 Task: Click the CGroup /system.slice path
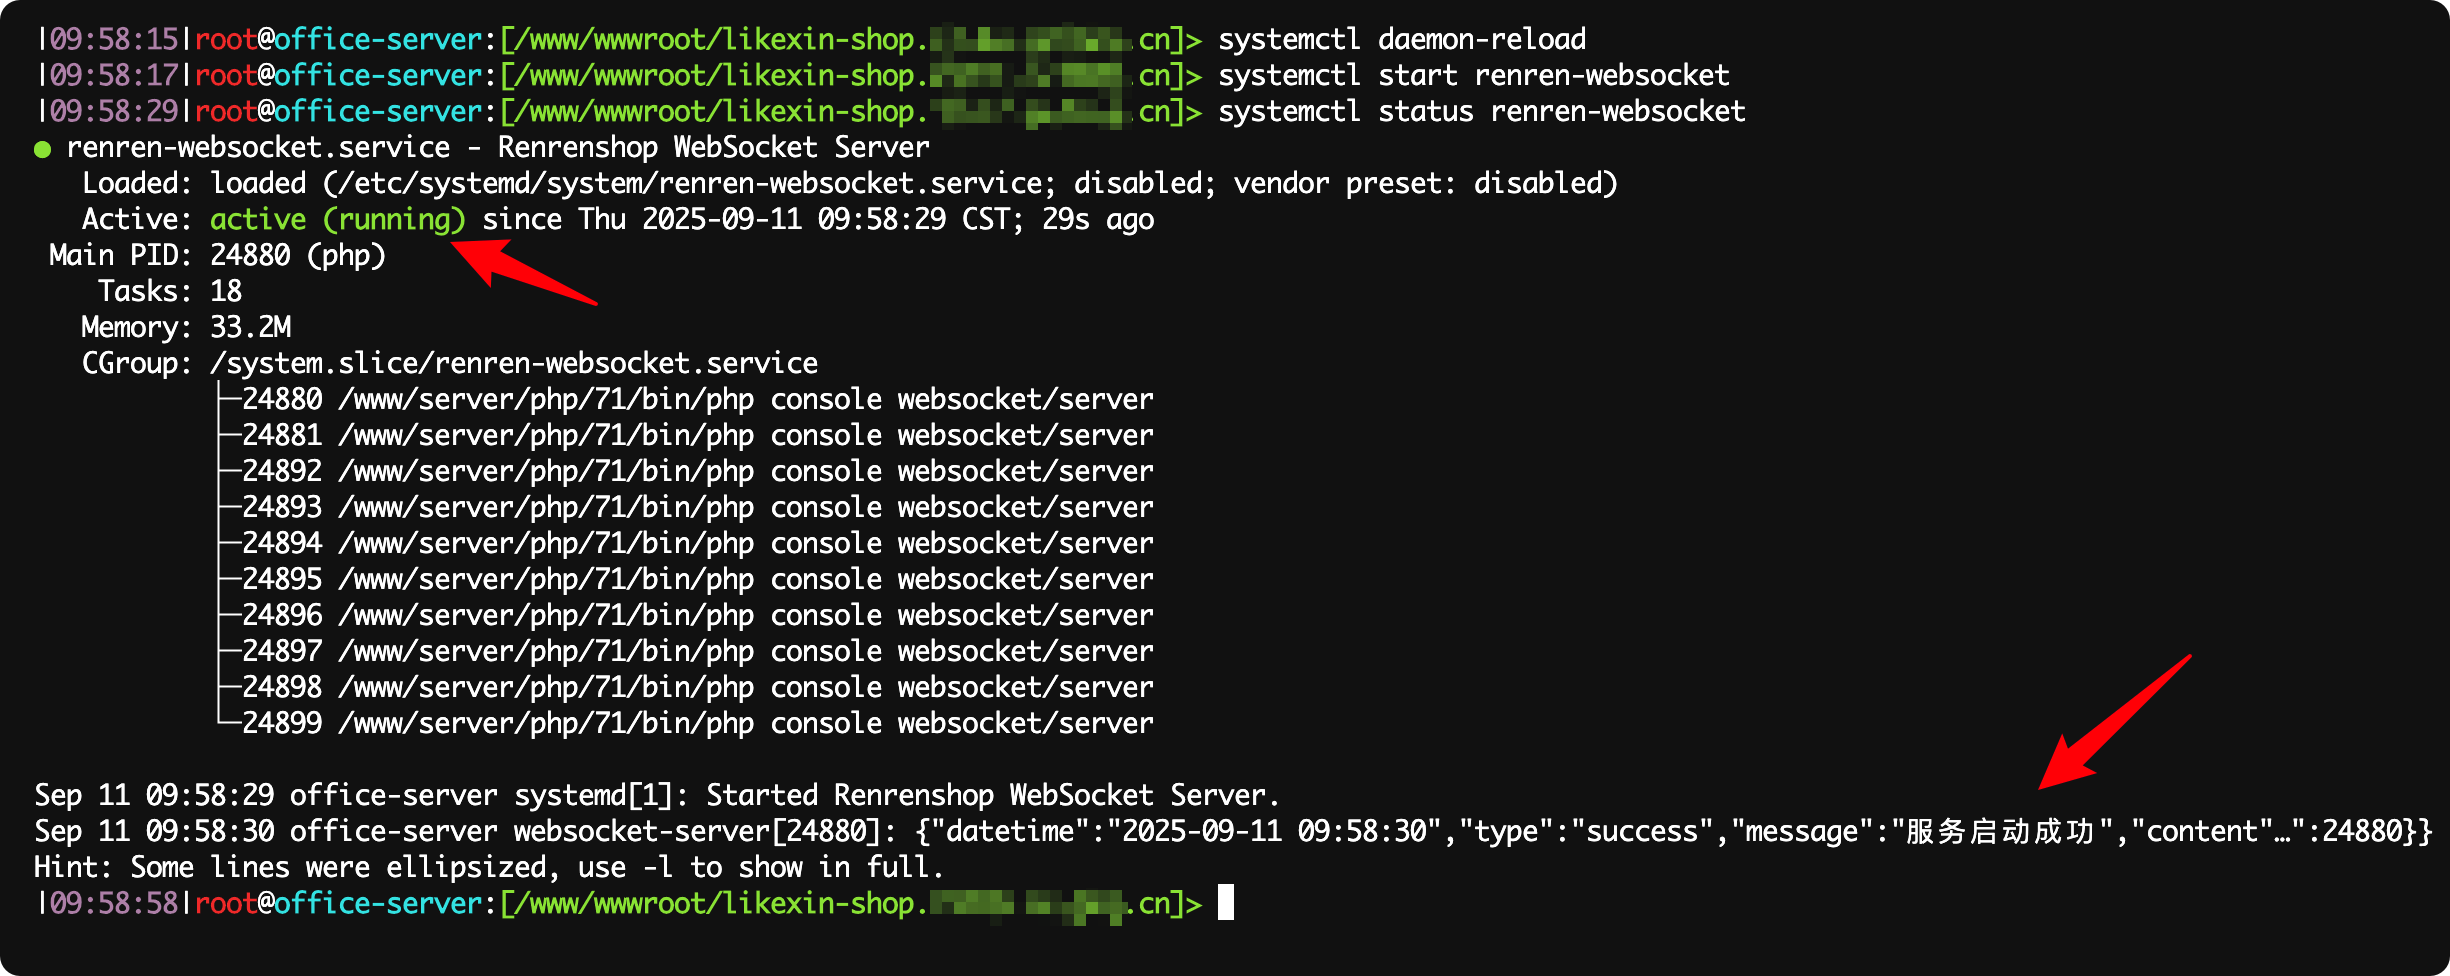click(514, 363)
